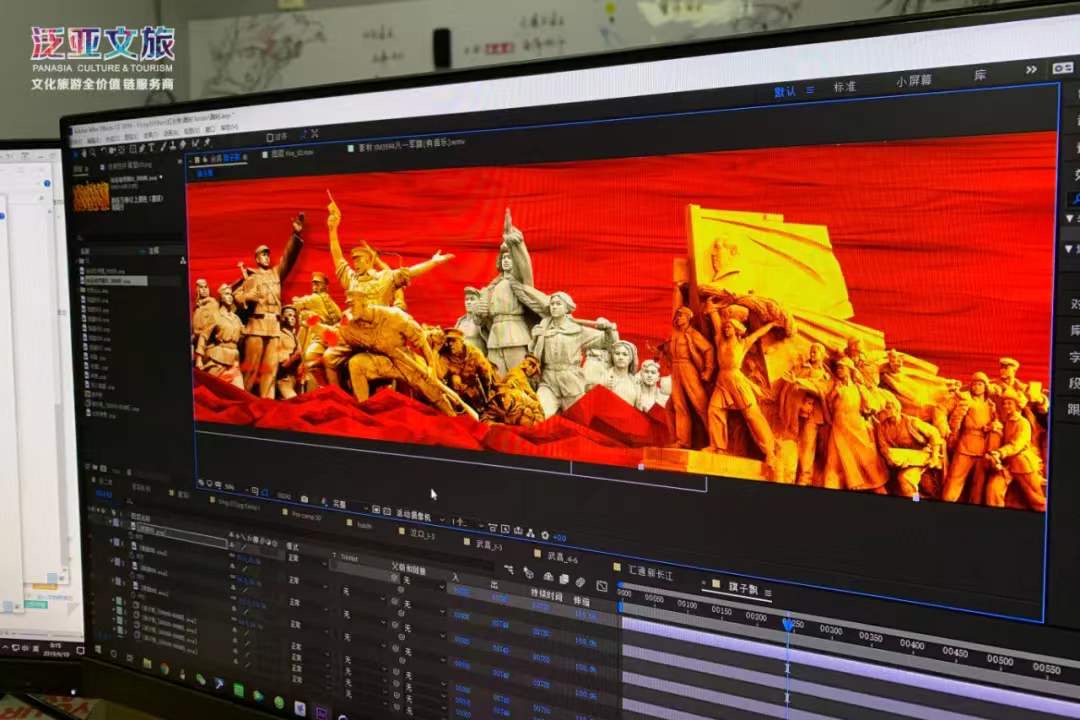Select the Hand tool in toolbar
Screen dimensions: 1080x720
coord(84,153)
